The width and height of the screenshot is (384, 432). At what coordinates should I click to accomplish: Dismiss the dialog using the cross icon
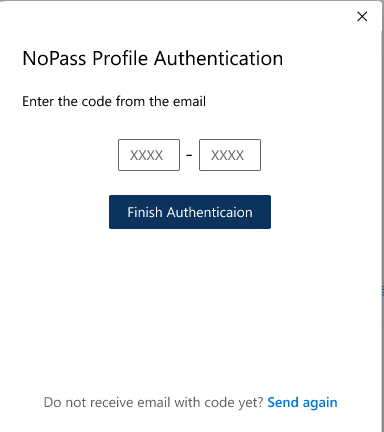point(362,16)
